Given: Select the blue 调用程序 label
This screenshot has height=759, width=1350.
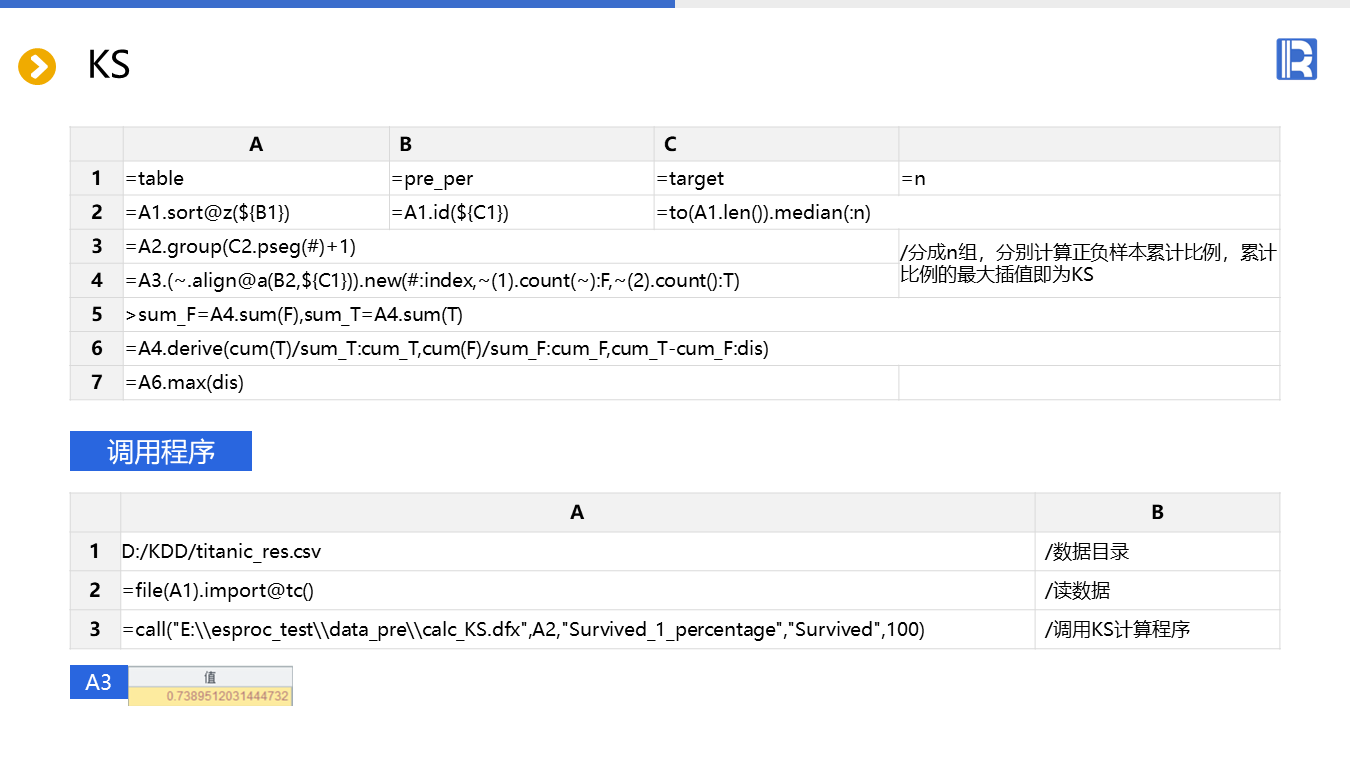Looking at the screenshot, I should tap(161, 451).
